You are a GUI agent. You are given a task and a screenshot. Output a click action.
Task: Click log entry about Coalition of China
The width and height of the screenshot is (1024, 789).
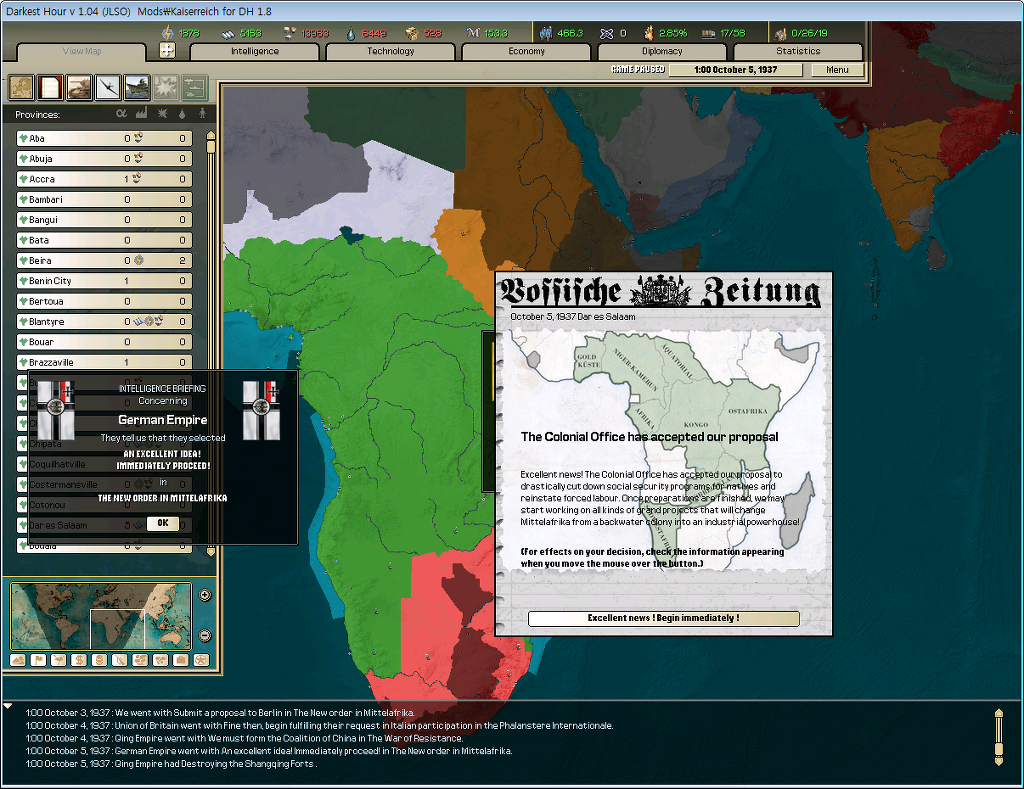pos(244,738)
